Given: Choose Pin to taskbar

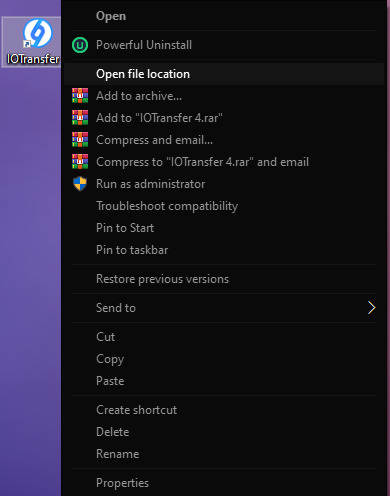Looking at the screenshot, I should 224,250.
